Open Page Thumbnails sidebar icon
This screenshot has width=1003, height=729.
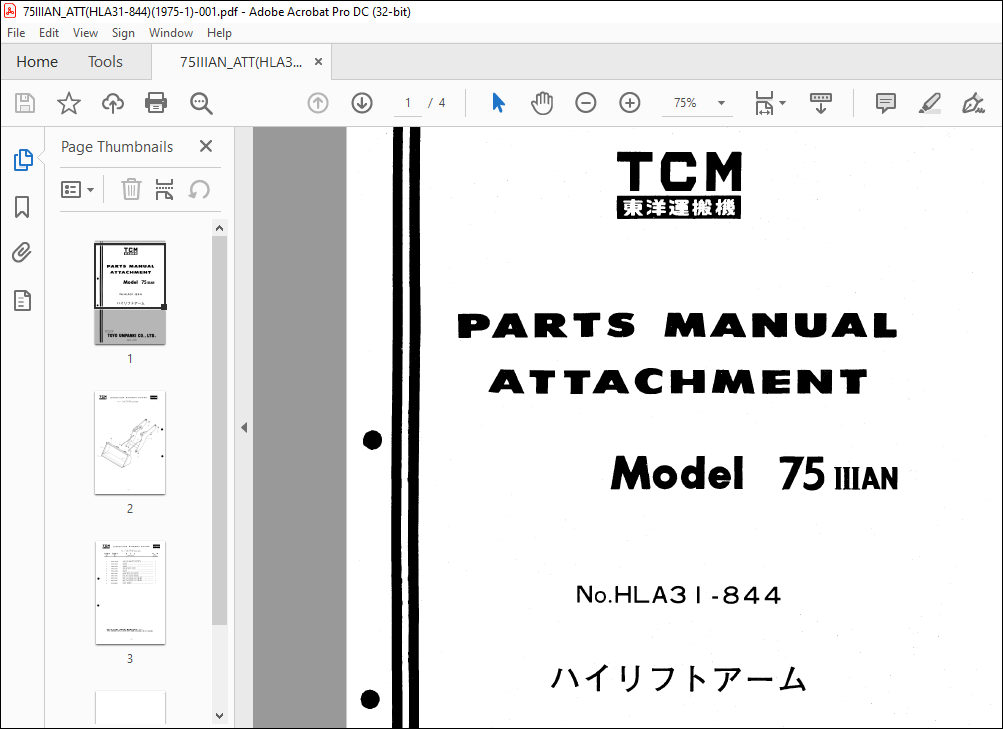click(x=23, y=160)
